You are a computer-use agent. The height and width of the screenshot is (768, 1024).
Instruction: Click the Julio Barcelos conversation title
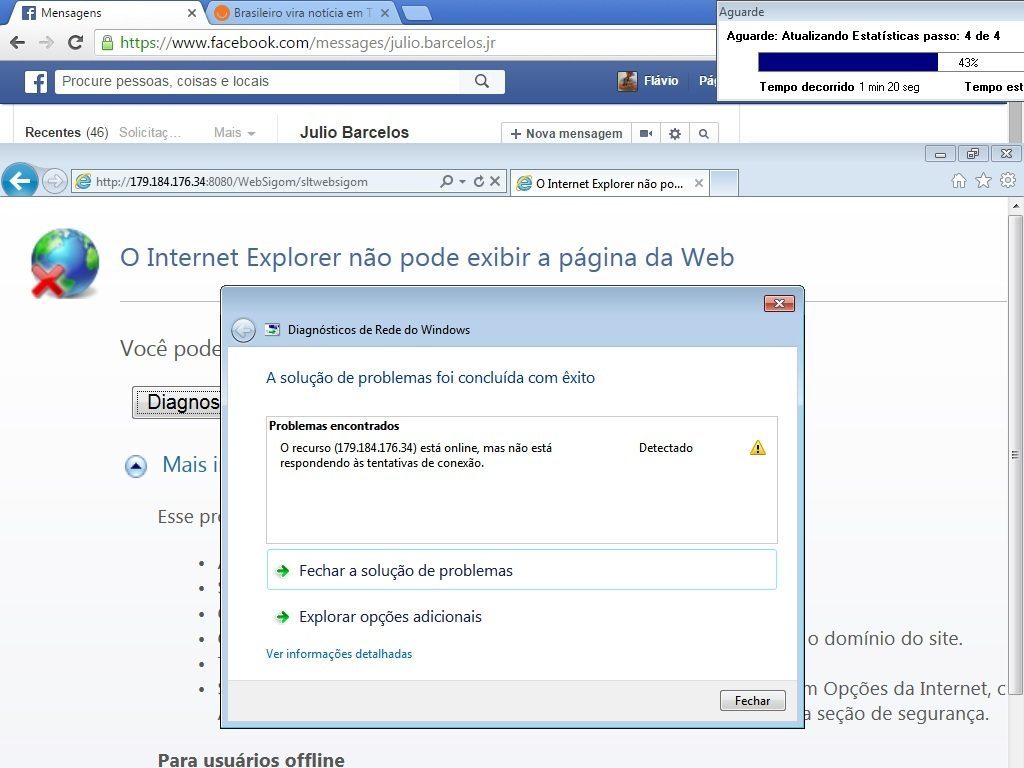(x=354, y=132)
